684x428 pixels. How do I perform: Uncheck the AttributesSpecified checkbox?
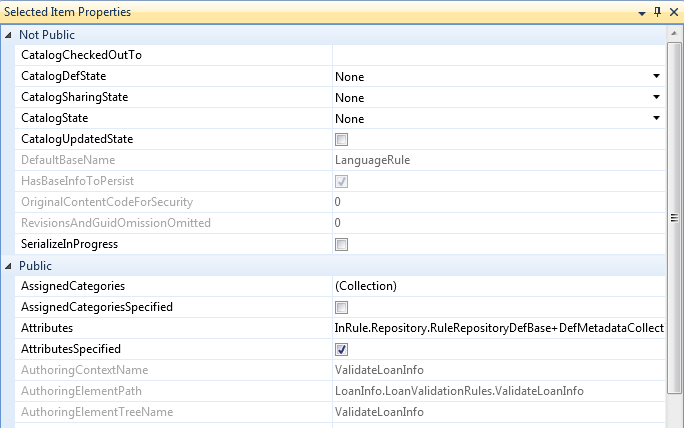[341, 349]
